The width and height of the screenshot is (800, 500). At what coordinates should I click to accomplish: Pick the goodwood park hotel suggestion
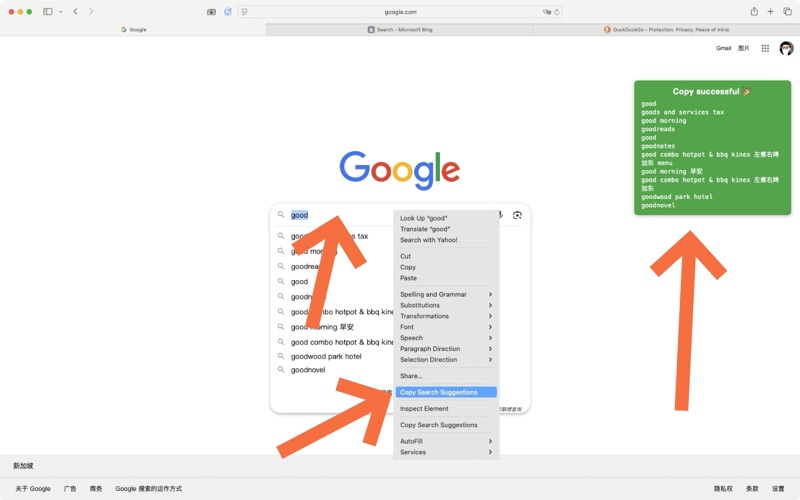point(326,356)
